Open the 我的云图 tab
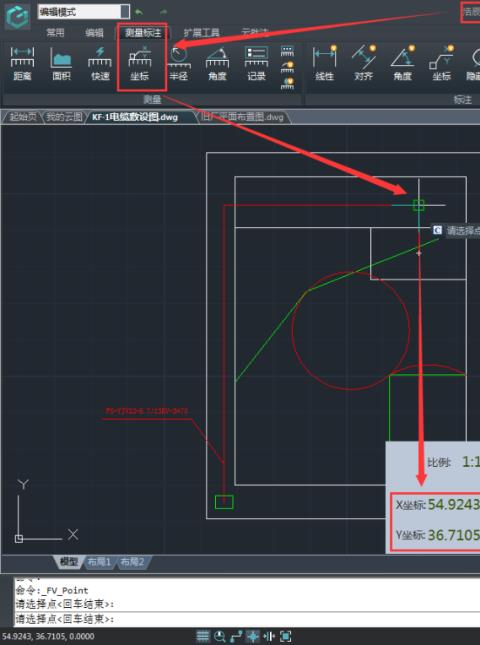 click(x=64, y=117)
